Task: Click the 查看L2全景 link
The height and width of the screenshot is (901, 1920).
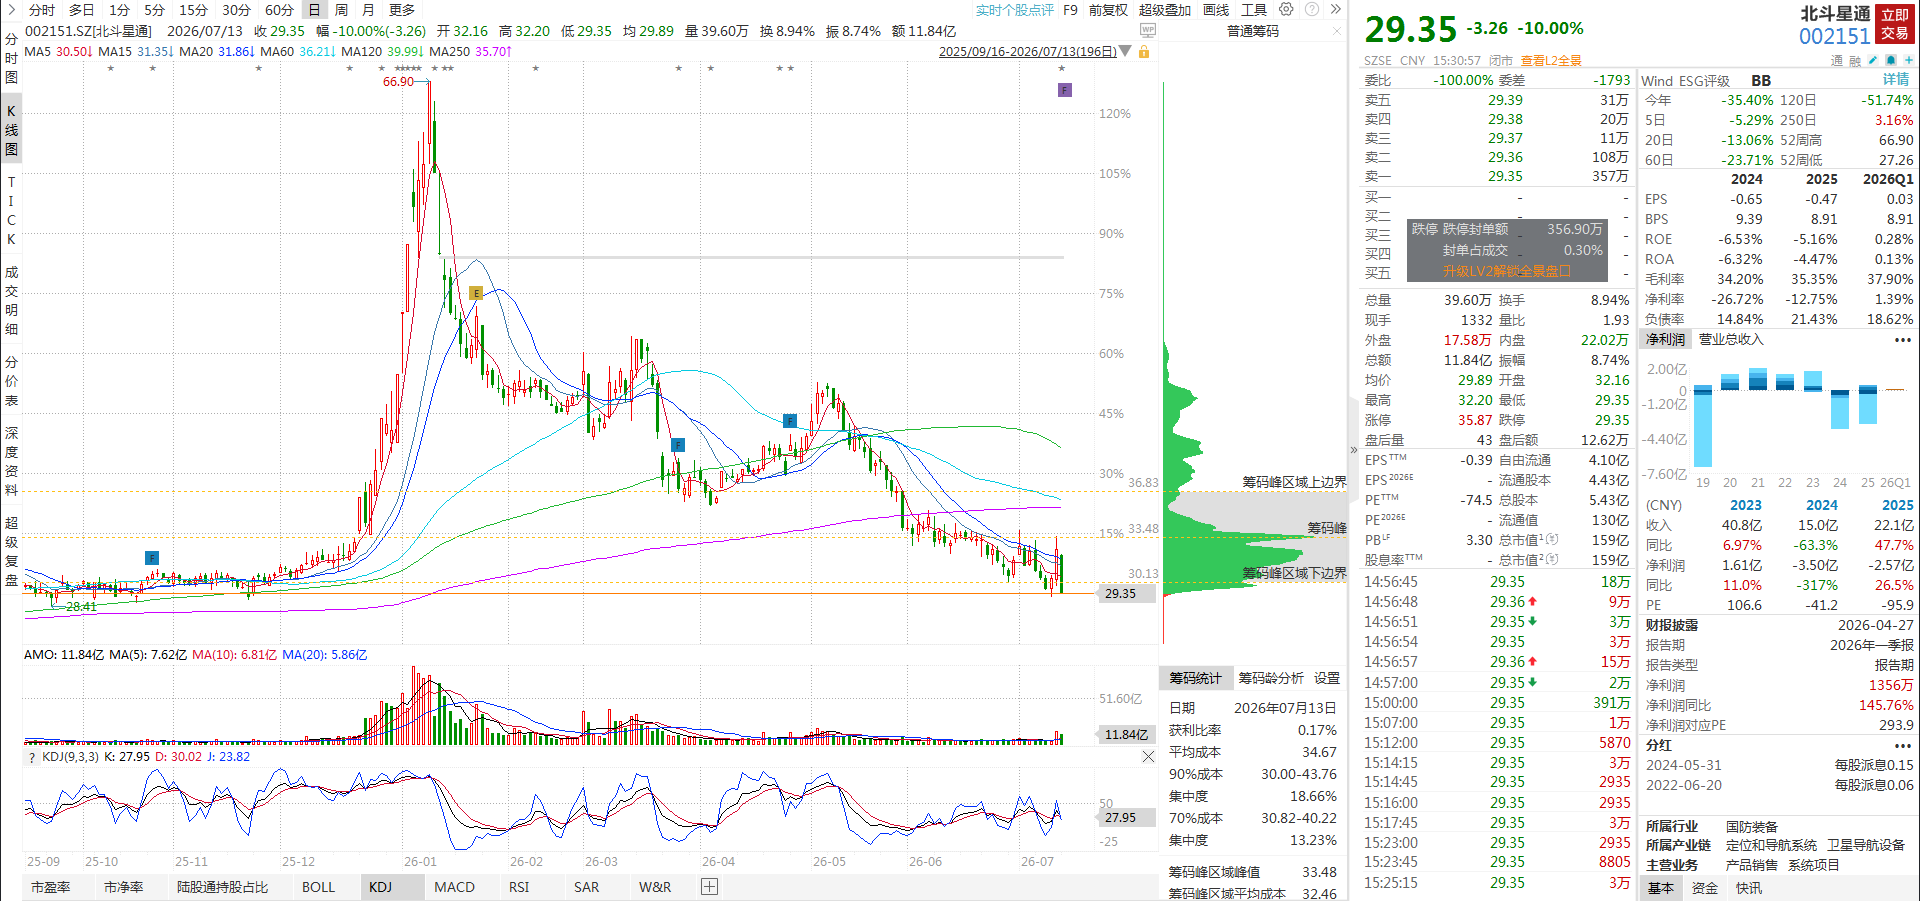Action: click(x=1551, y=61)
